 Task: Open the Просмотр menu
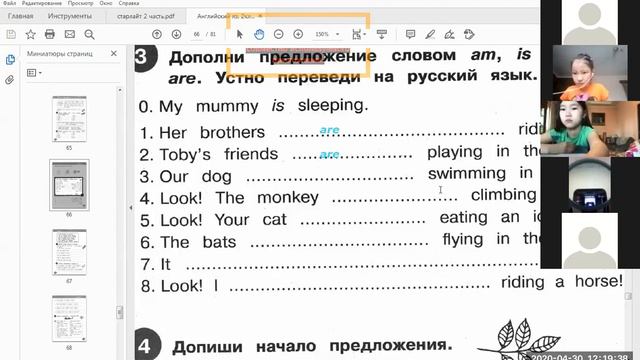[80, 3]
